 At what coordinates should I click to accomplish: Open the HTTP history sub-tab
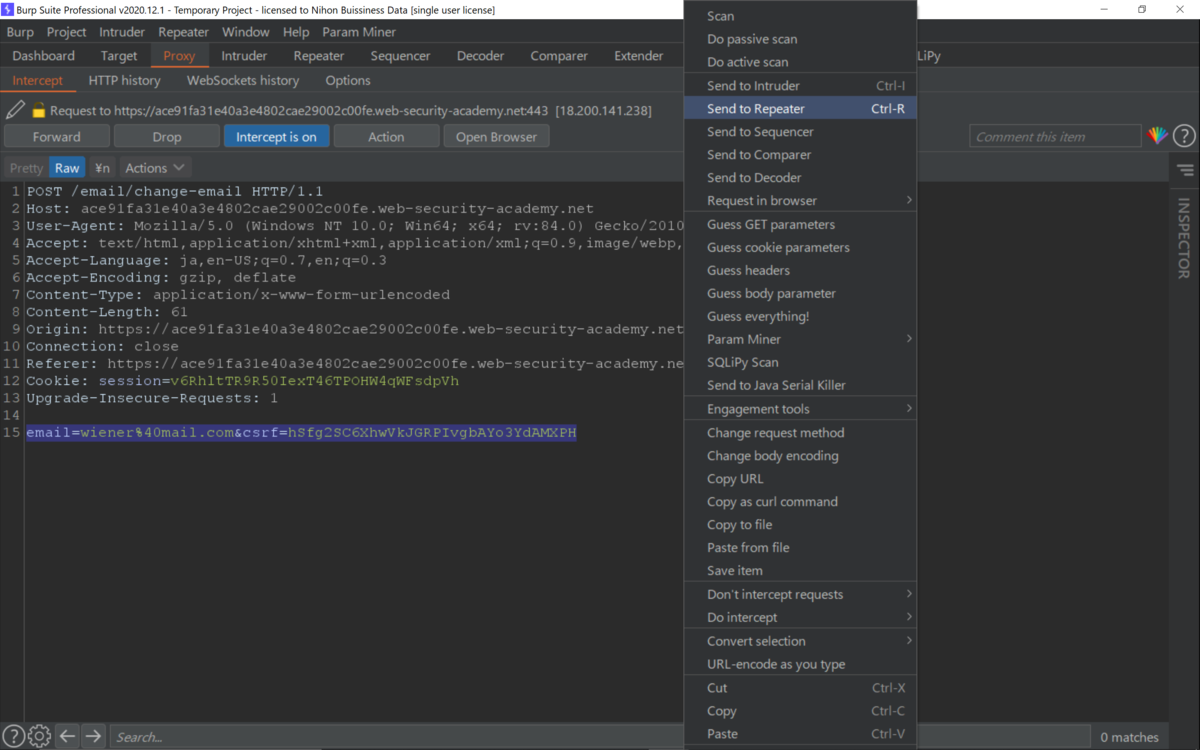click(124, 80)
